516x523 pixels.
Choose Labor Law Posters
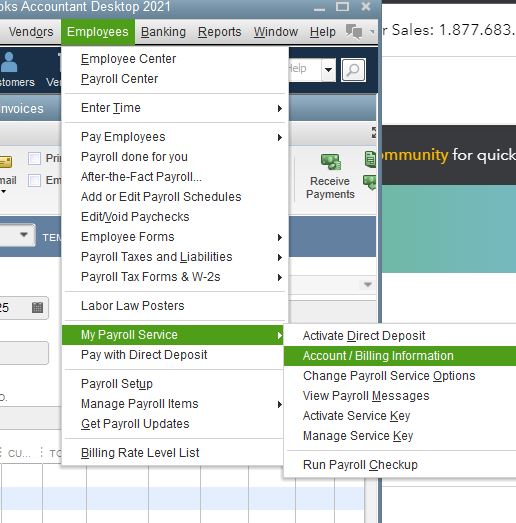[175, 306]
